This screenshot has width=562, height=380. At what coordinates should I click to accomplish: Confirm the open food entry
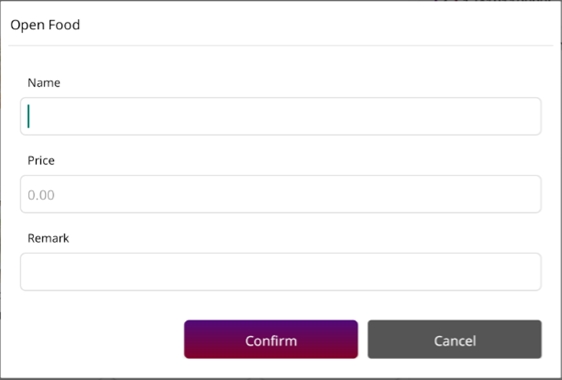pyautogui.click(x=271, y=339)
